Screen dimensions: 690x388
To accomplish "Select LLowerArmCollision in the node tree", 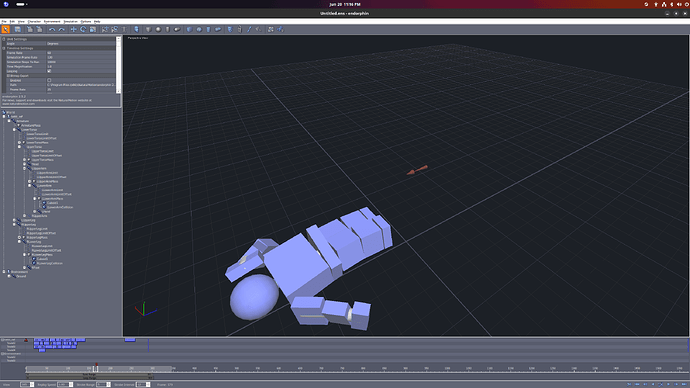I will pyautogui.click(x=60, y=207).
